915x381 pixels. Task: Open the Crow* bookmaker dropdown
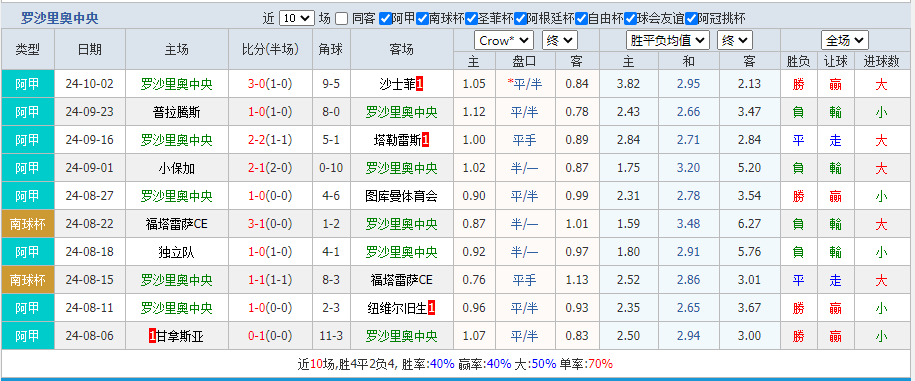[504, 41]
